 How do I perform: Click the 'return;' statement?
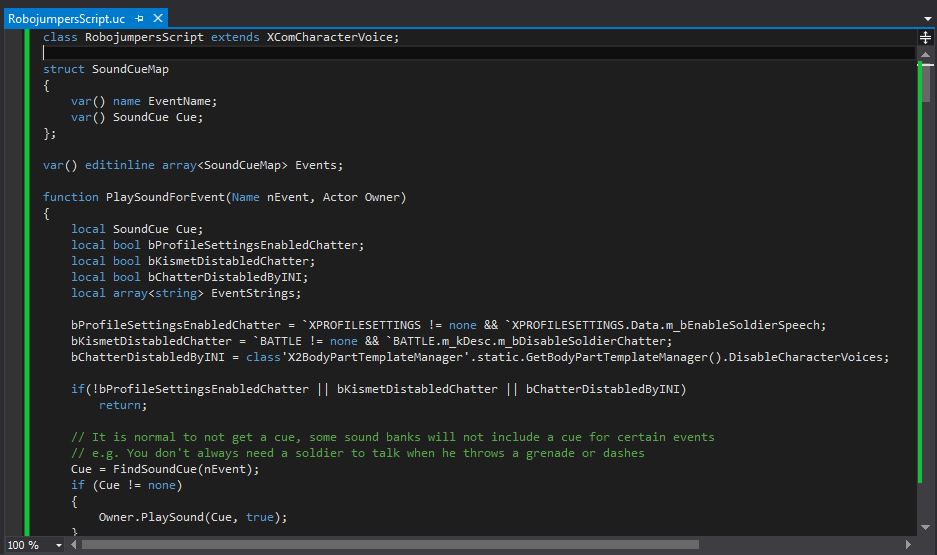click(123, 405)
